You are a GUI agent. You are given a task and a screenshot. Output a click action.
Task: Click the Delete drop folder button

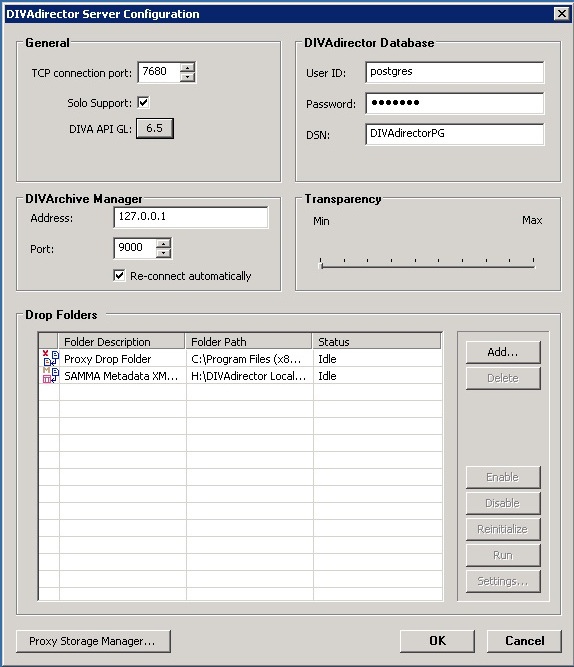coord(503,378)
